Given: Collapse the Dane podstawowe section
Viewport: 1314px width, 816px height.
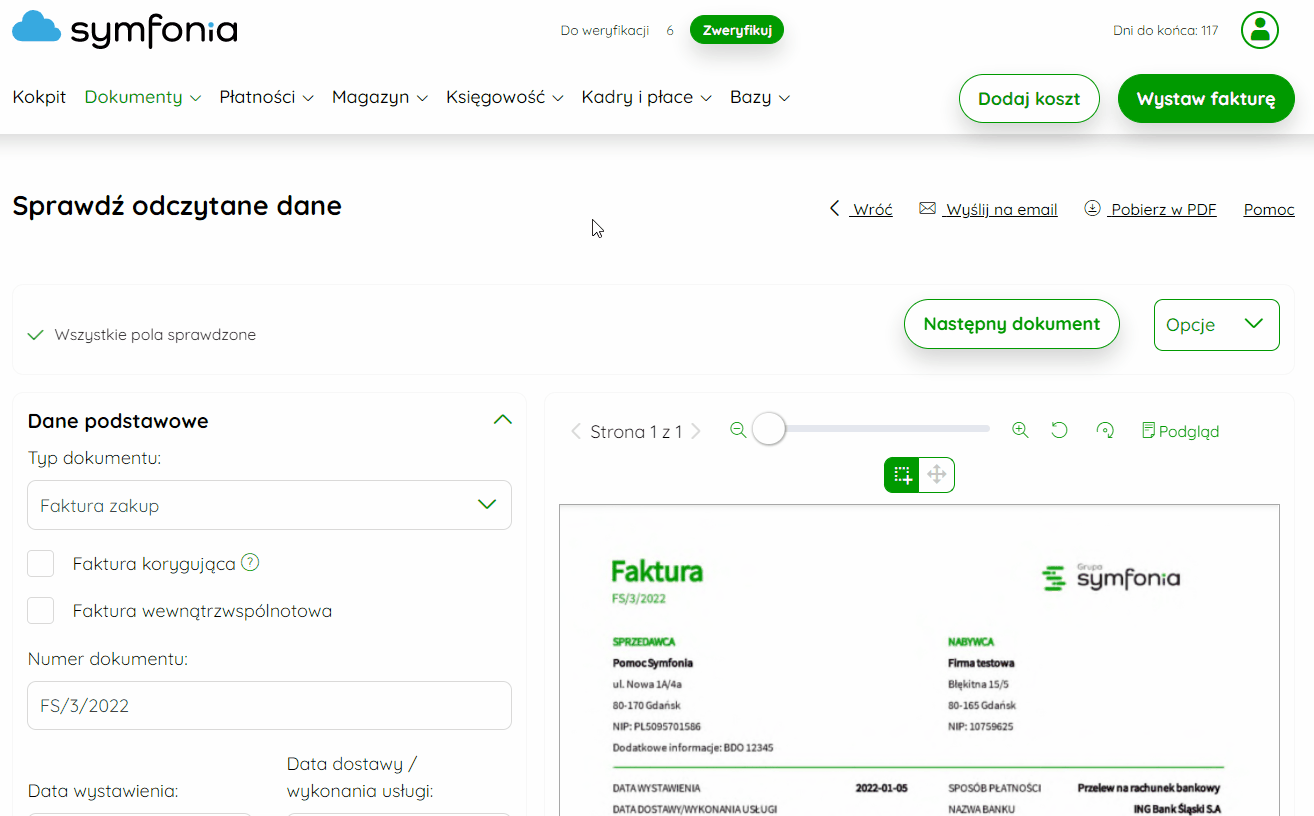Looking at the screenshot, I should click(x=503, y=420).
